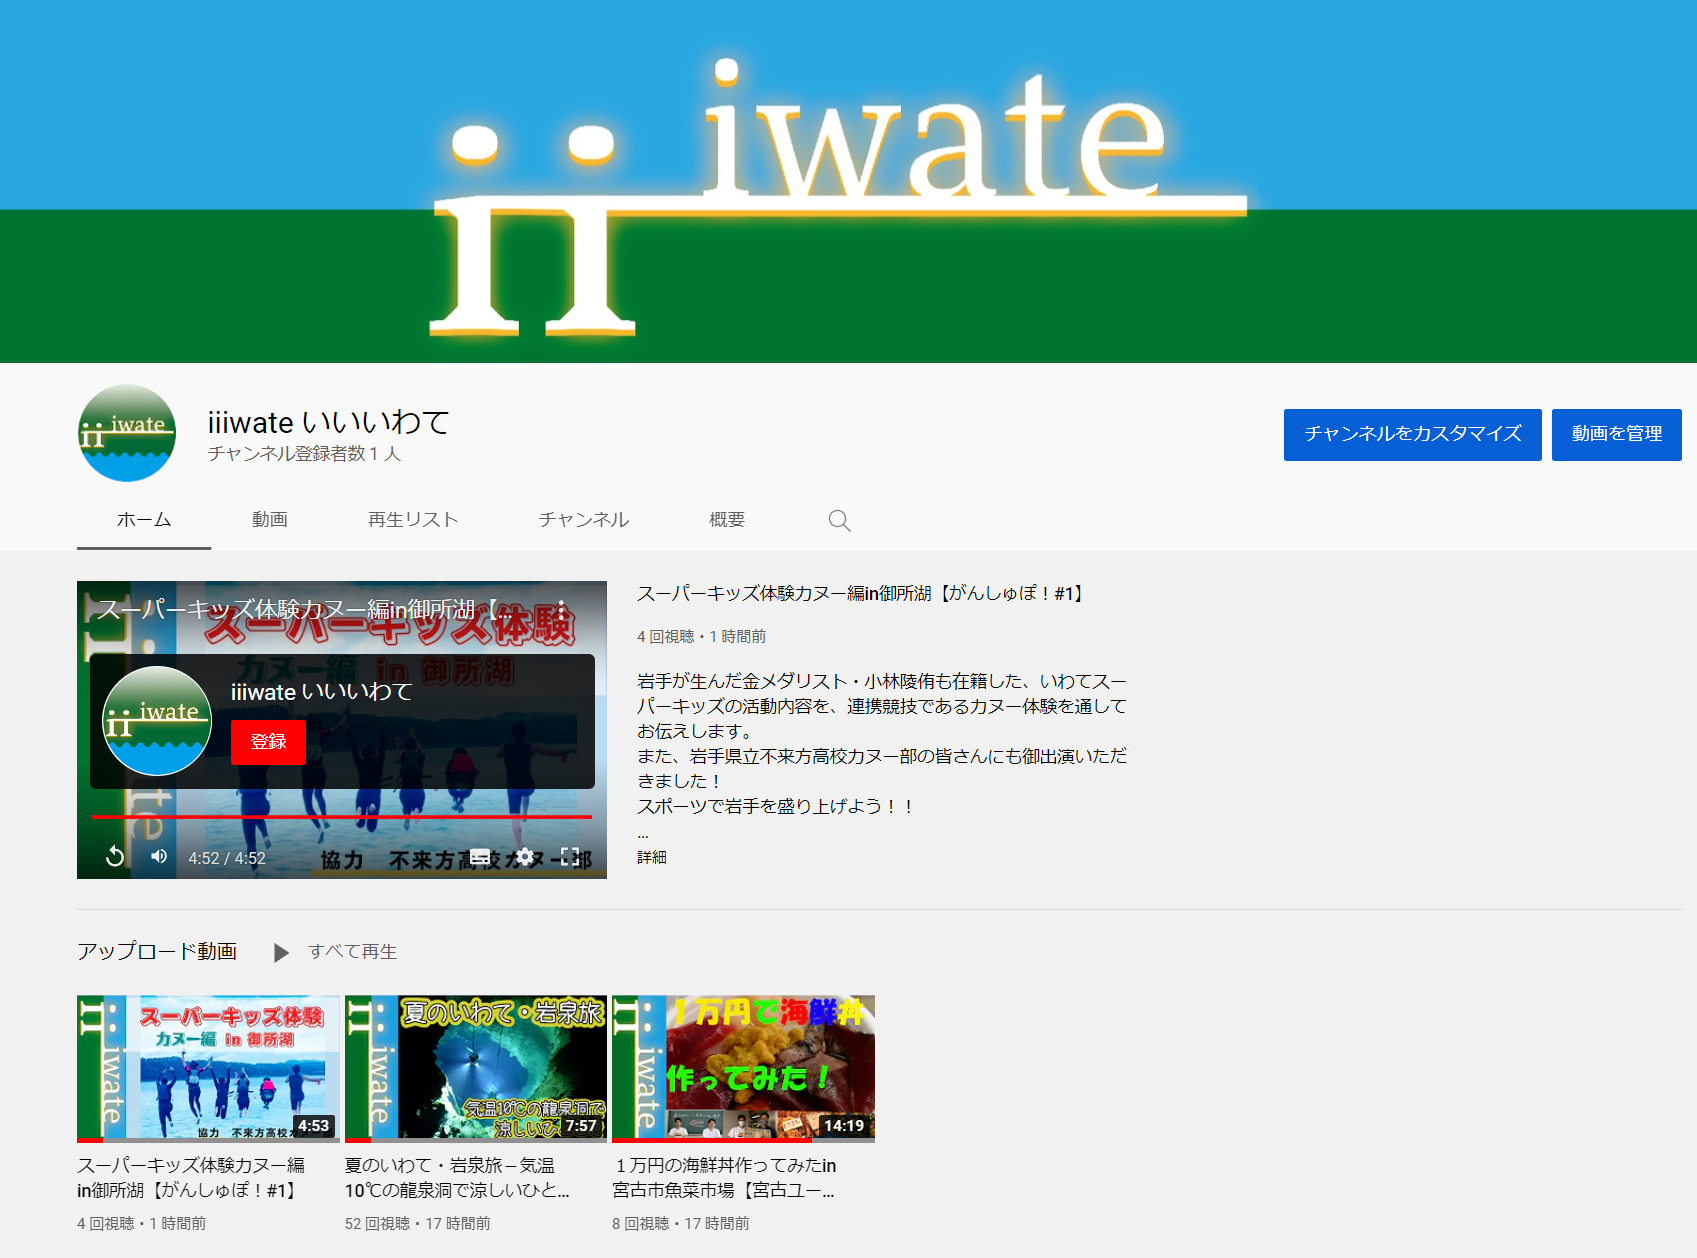Click the 動画を管理 button

(x=1616, y=434)
